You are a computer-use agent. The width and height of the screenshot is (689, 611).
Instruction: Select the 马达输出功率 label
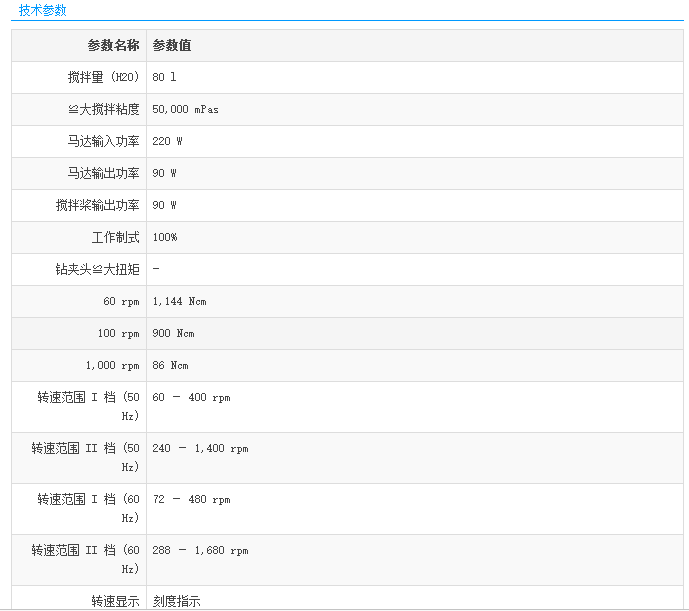103,173
